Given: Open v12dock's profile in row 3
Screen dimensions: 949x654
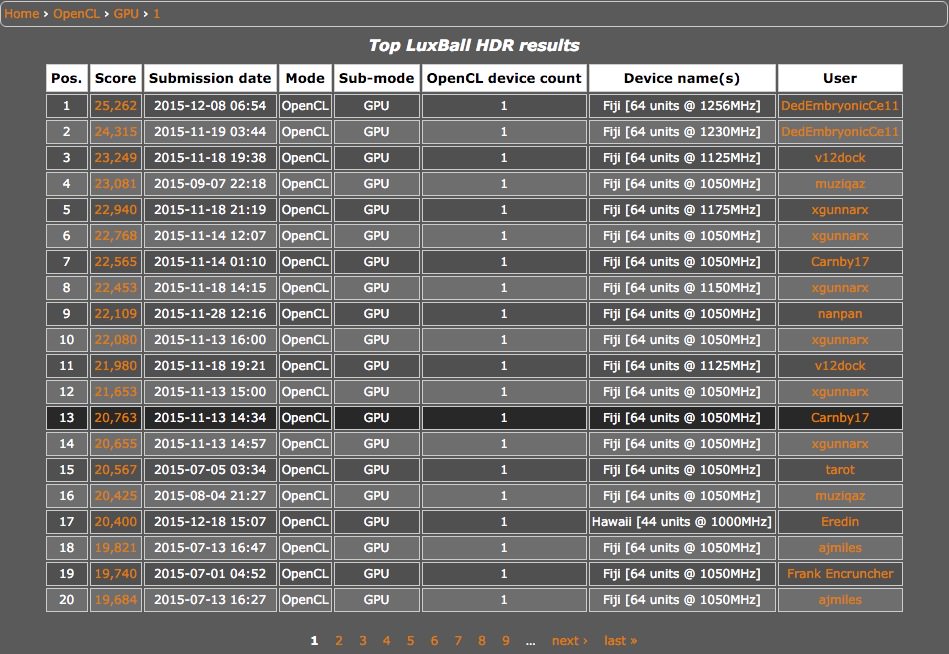Looking at the screenshot, I should click(840, 157).
